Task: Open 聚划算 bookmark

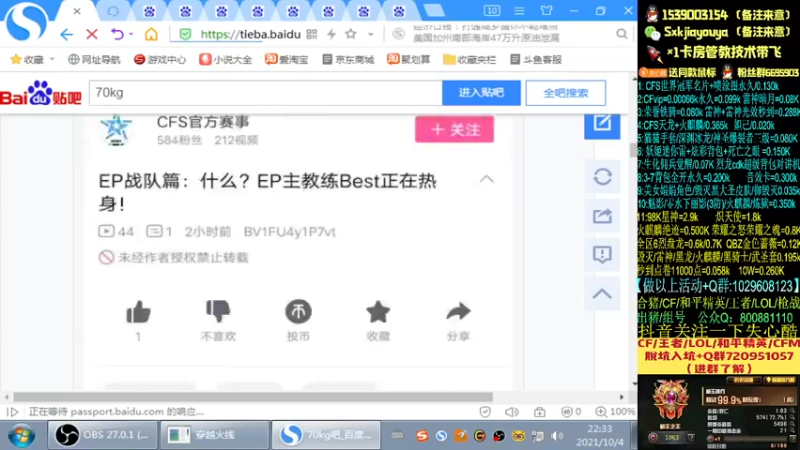Action: tap(408, 60)
